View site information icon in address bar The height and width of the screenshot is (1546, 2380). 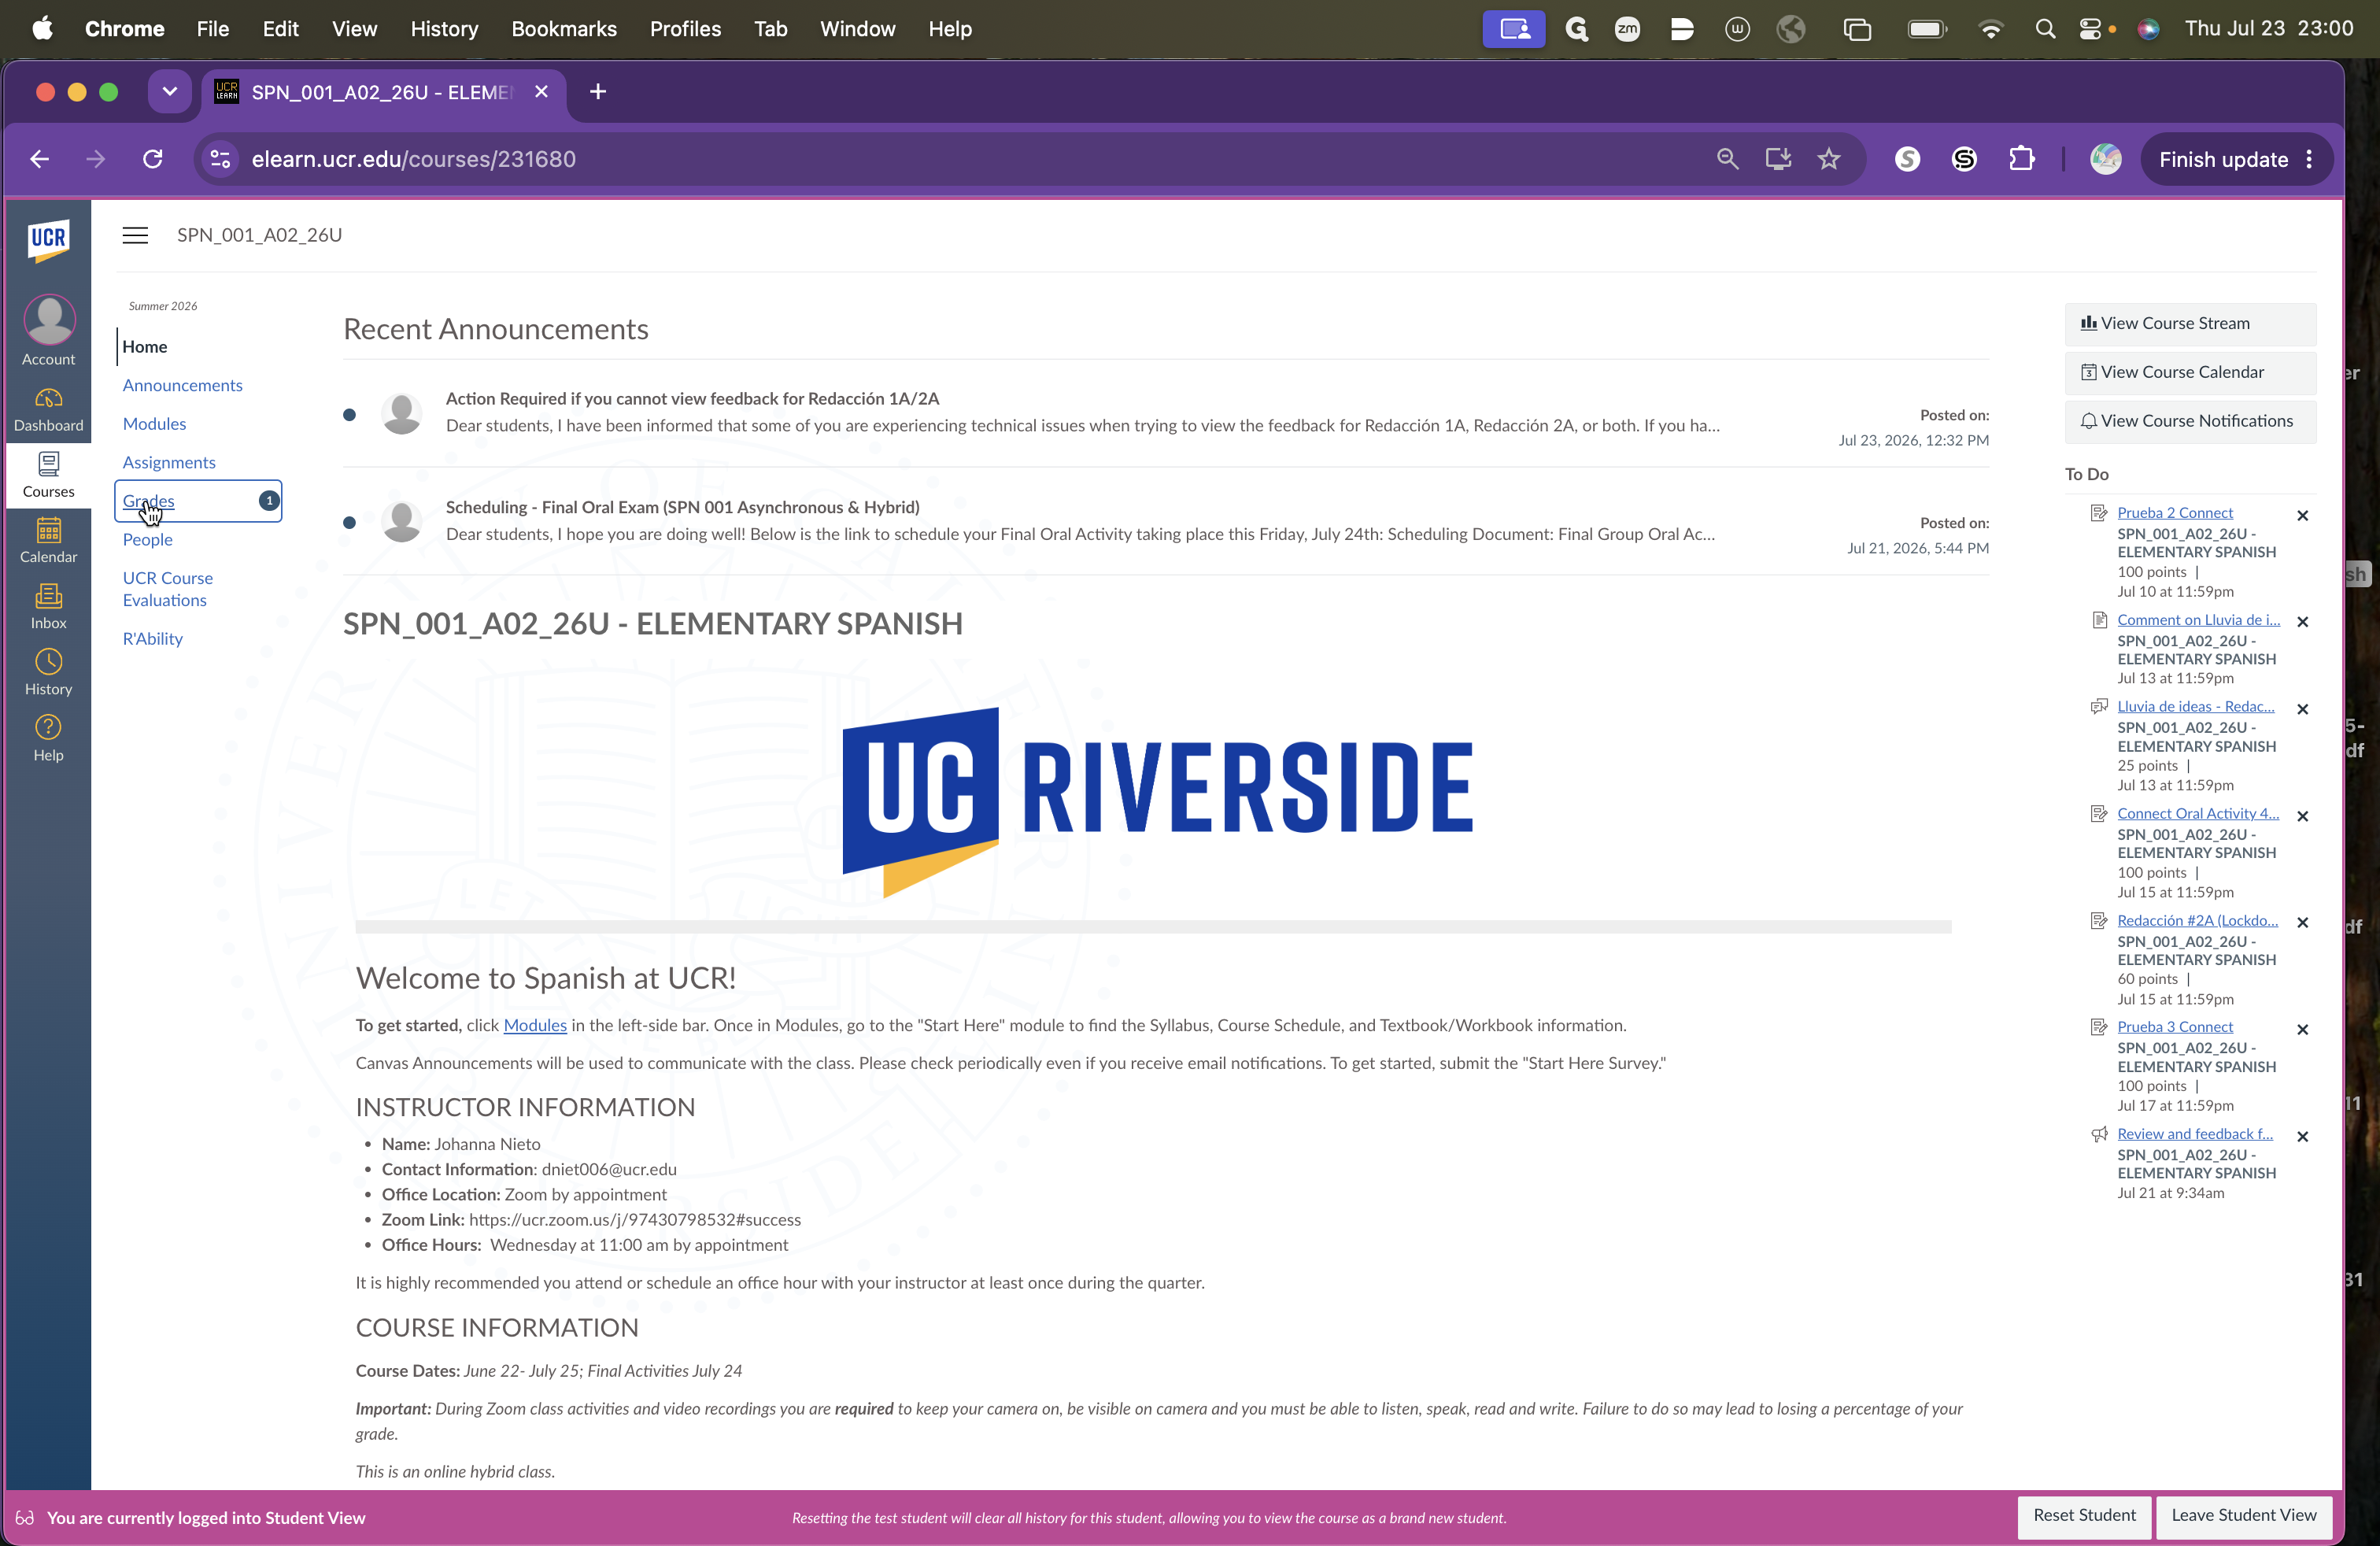point(220,159)
